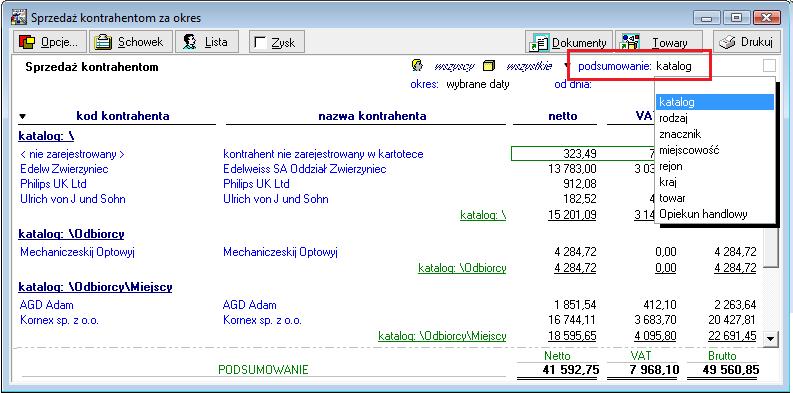Click green subtotal label 'katalog: \Odbiorcy\Miejscy'
The width and height of the screenshot is (793, 393).
tap(442, 336)
